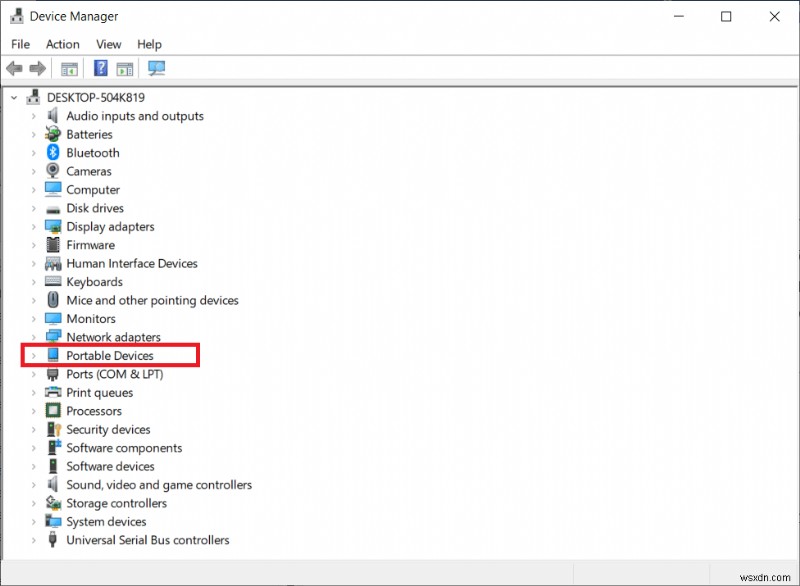Screen dimensions: 800x586
Task: Click Show/Hide Action Pane toolbar icon
Action: pyautogui.click(x=124, y=68)
